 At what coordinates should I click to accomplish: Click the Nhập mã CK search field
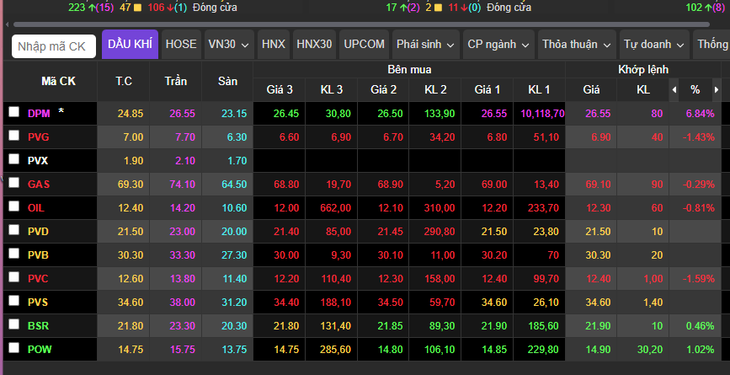click(54, 46)
